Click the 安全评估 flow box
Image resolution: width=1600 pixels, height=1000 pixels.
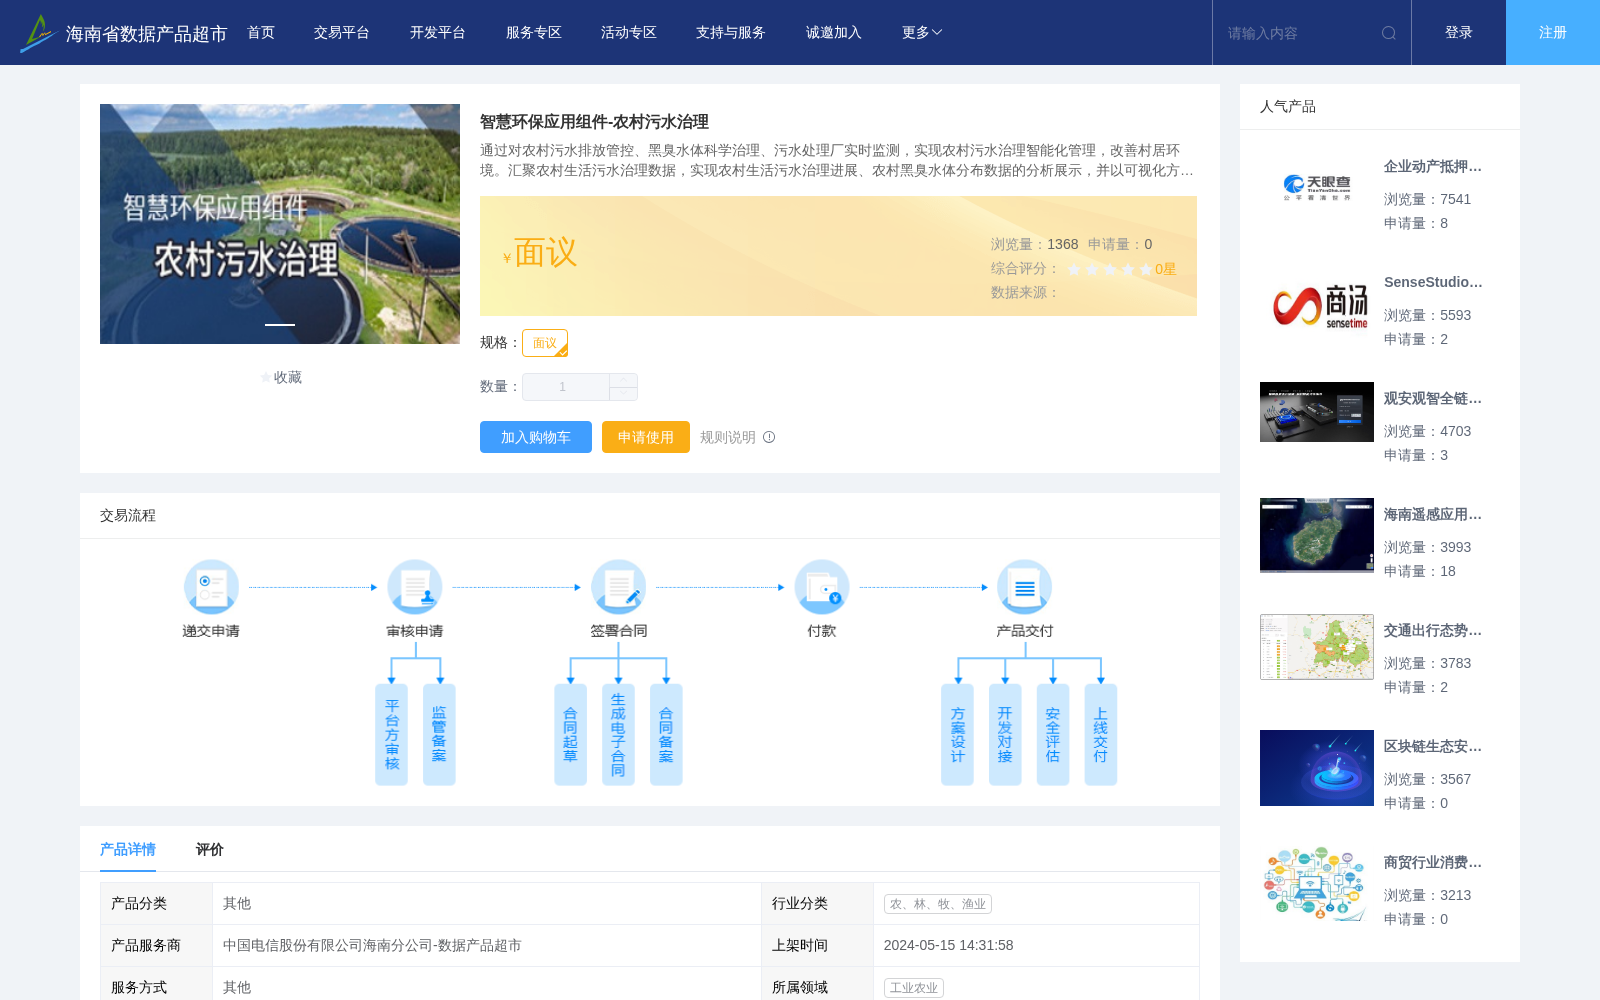coord(1053,735)
